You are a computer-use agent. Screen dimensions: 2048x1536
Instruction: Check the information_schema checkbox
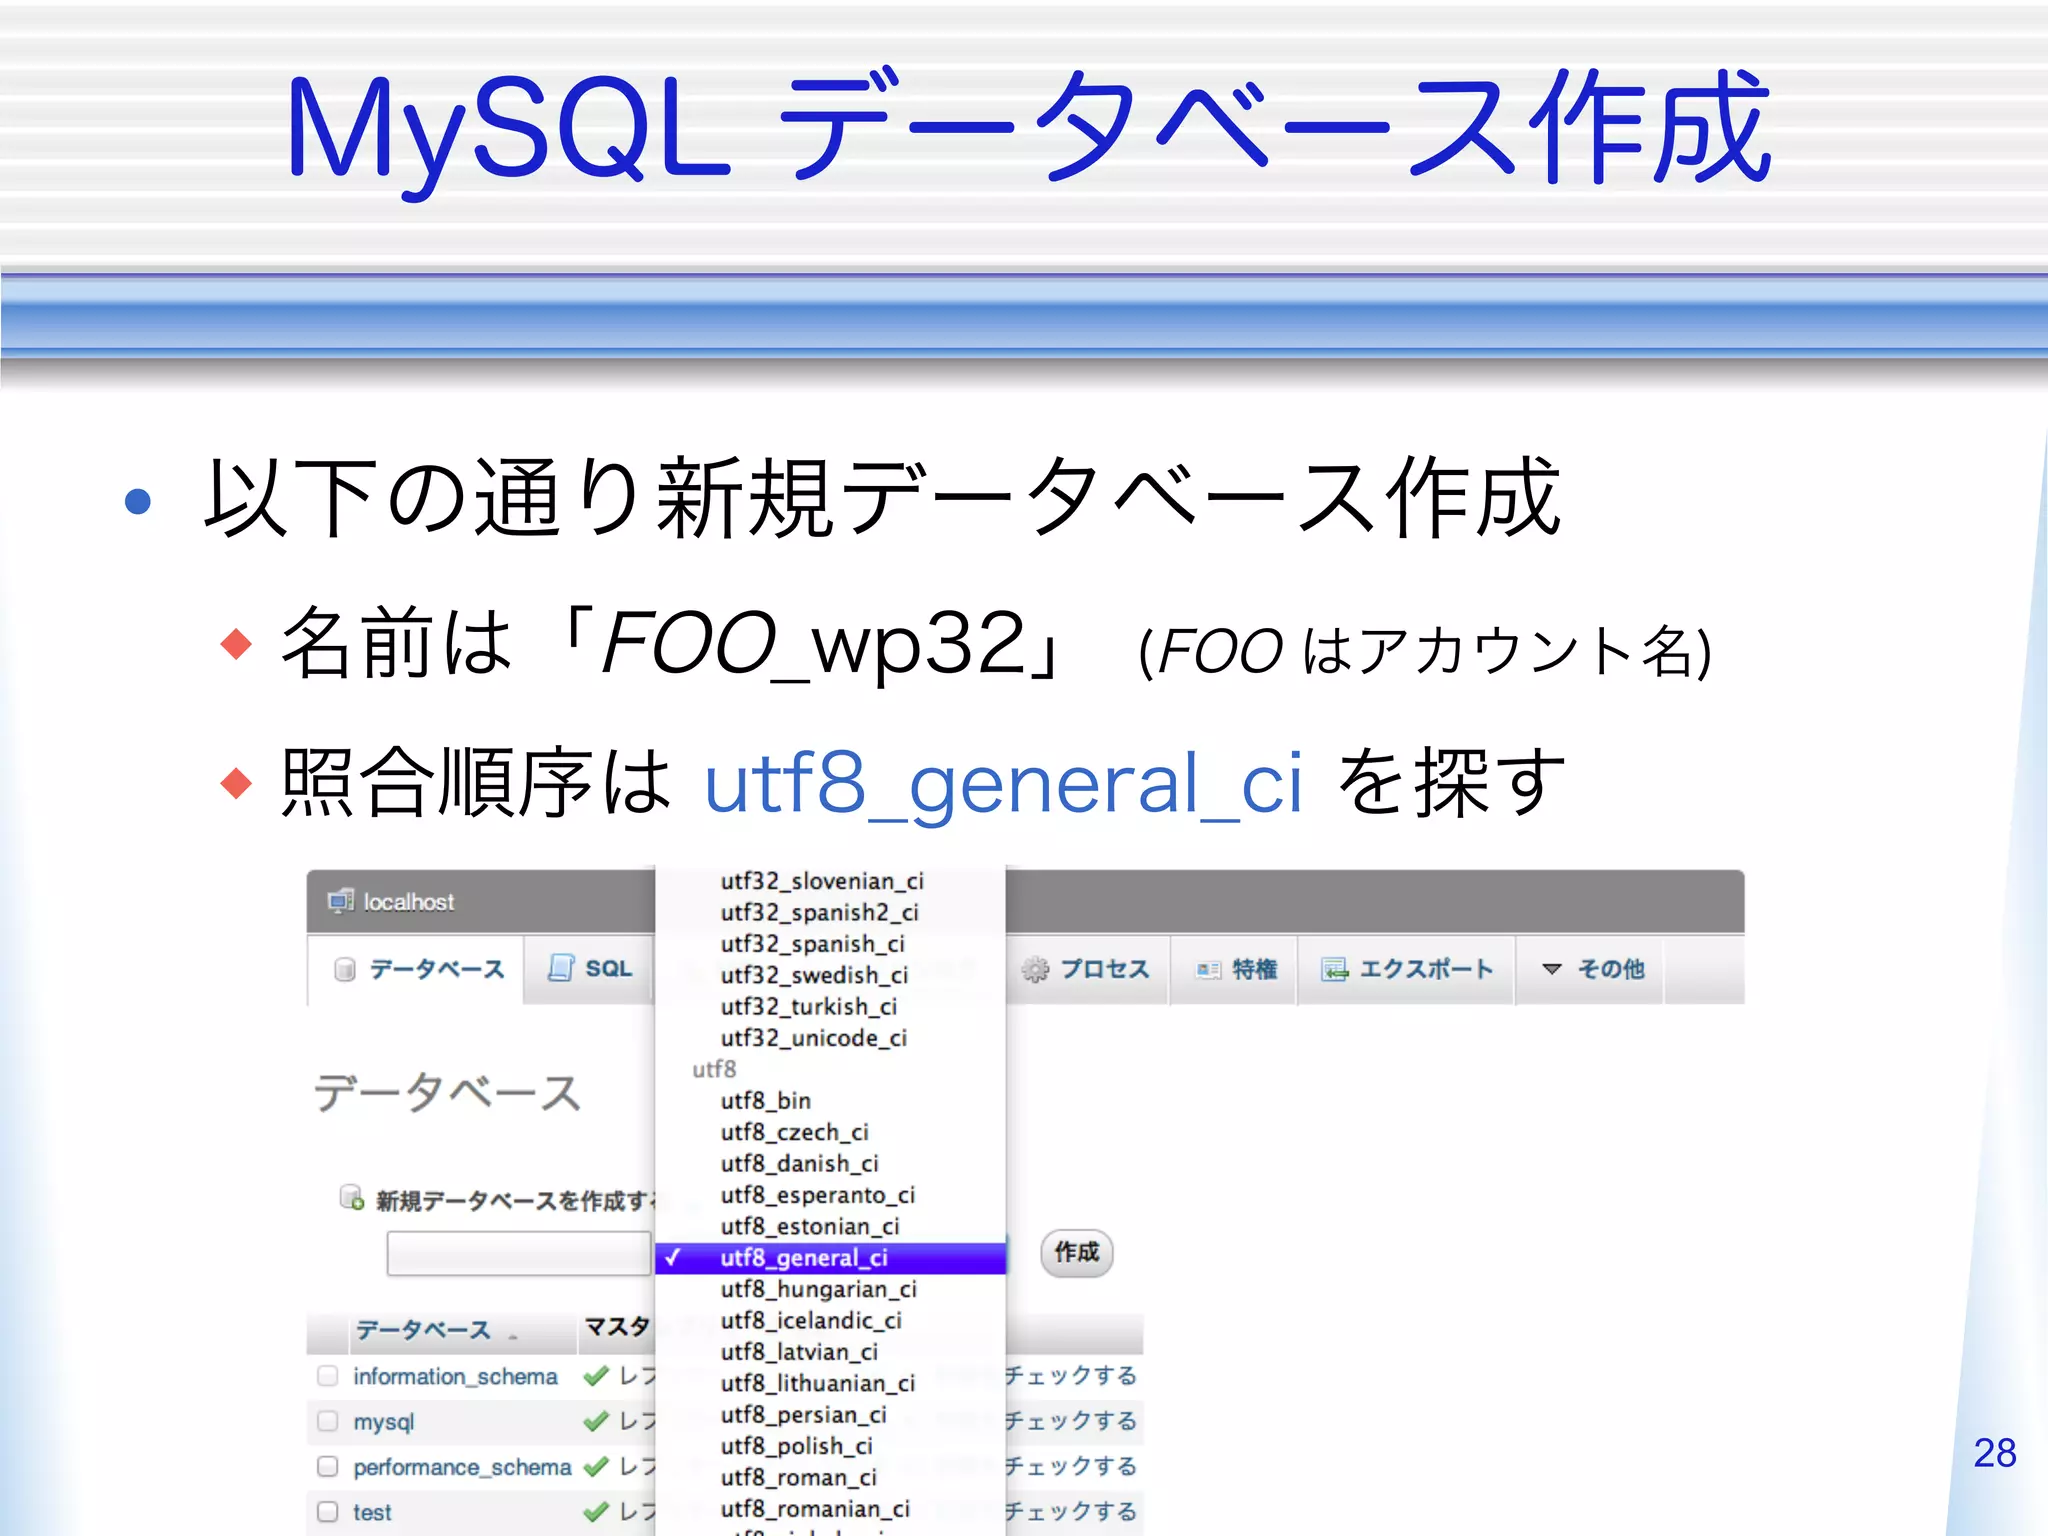click(328, 1376)
